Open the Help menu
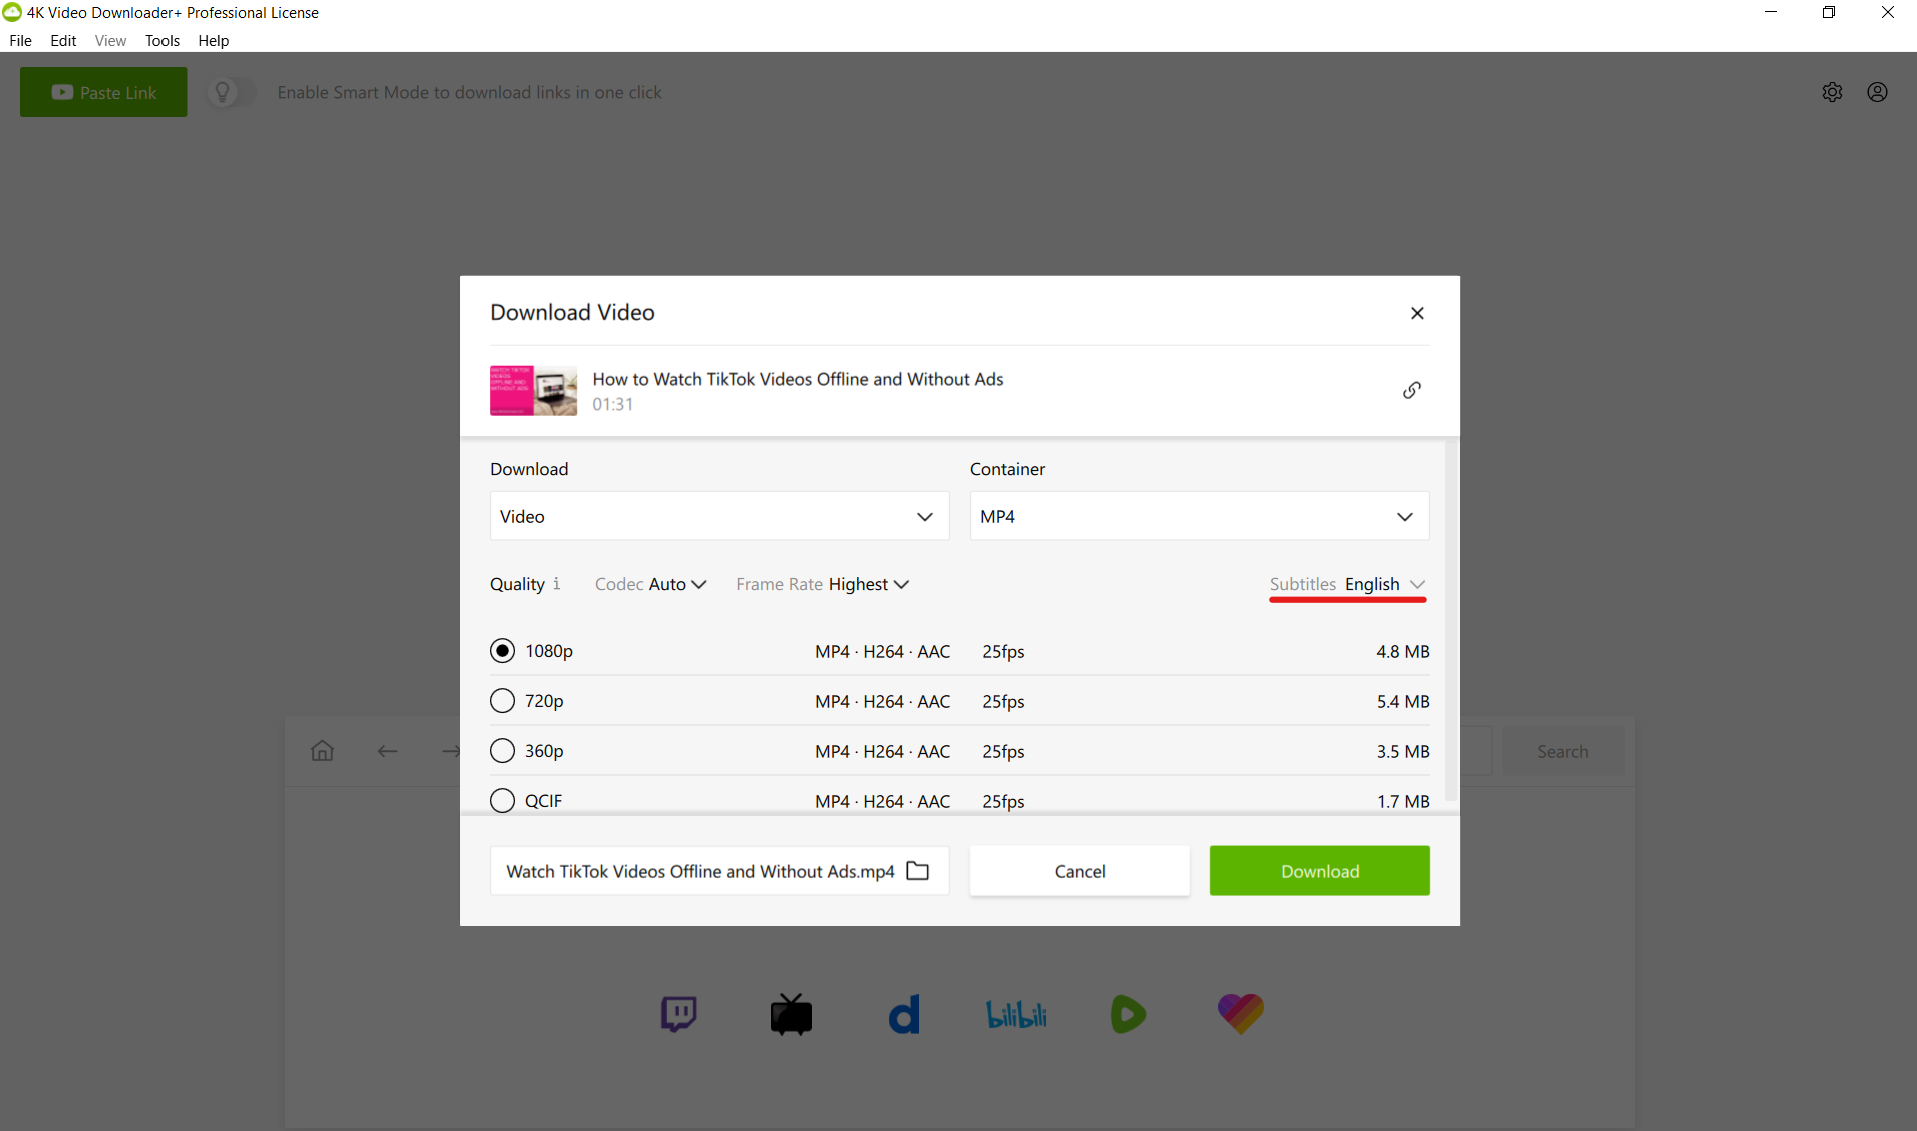This screenshot has width=1917, height=1131. [x=213, y=40]
